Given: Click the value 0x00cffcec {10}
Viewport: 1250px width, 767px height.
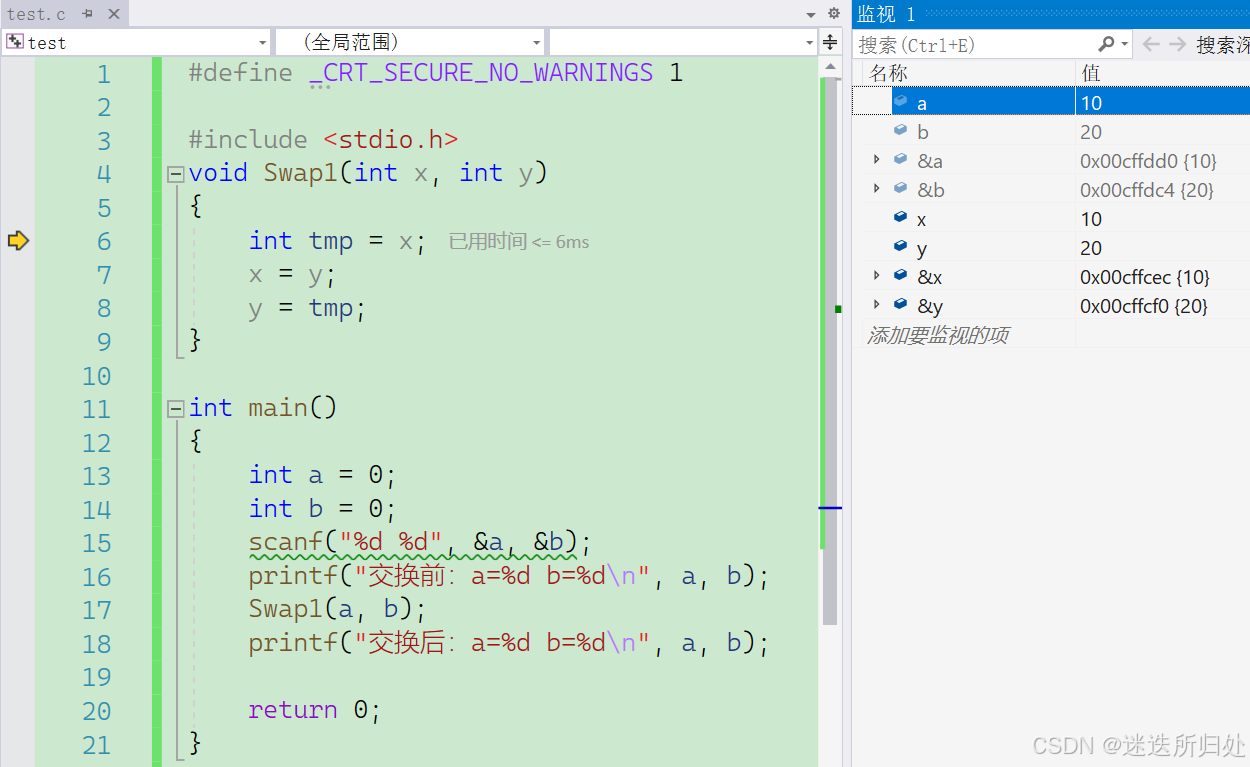Looking at the screenshot, I should click(x=1145, y=277).
